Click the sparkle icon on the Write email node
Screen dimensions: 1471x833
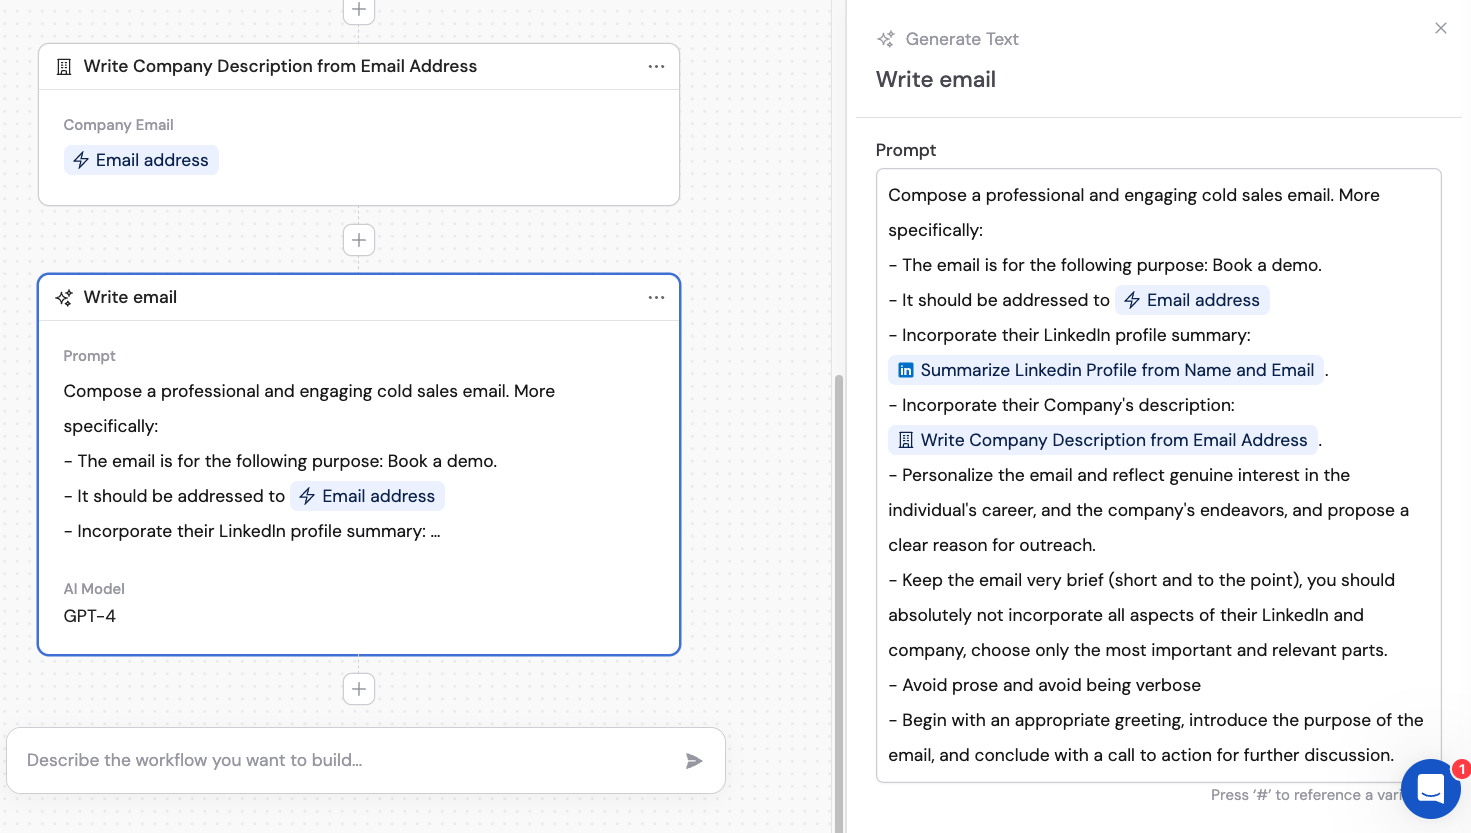point(63,297)
